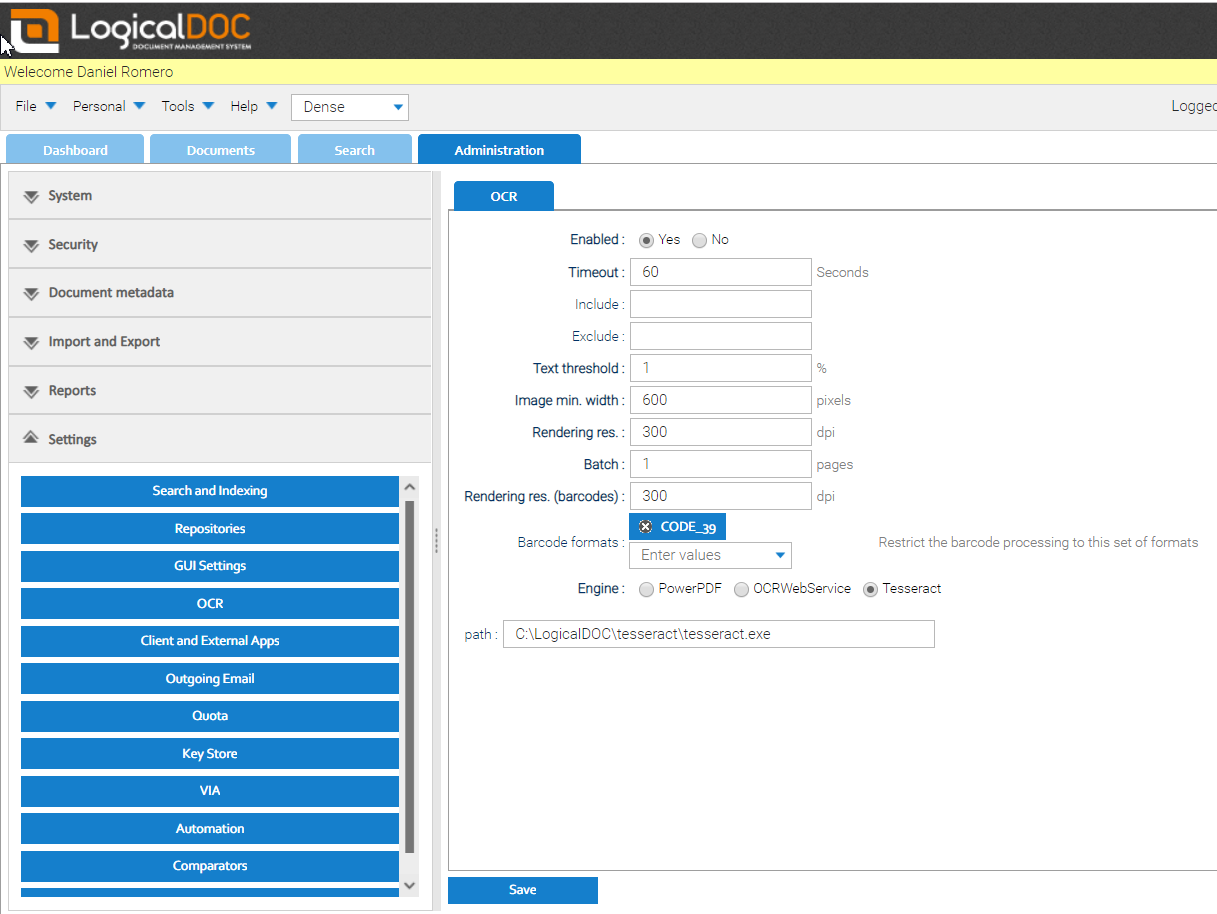Open the barcode formats Enter values dropdown
Viewport: 1217px width, 914px height.
(x=710, y=555)
